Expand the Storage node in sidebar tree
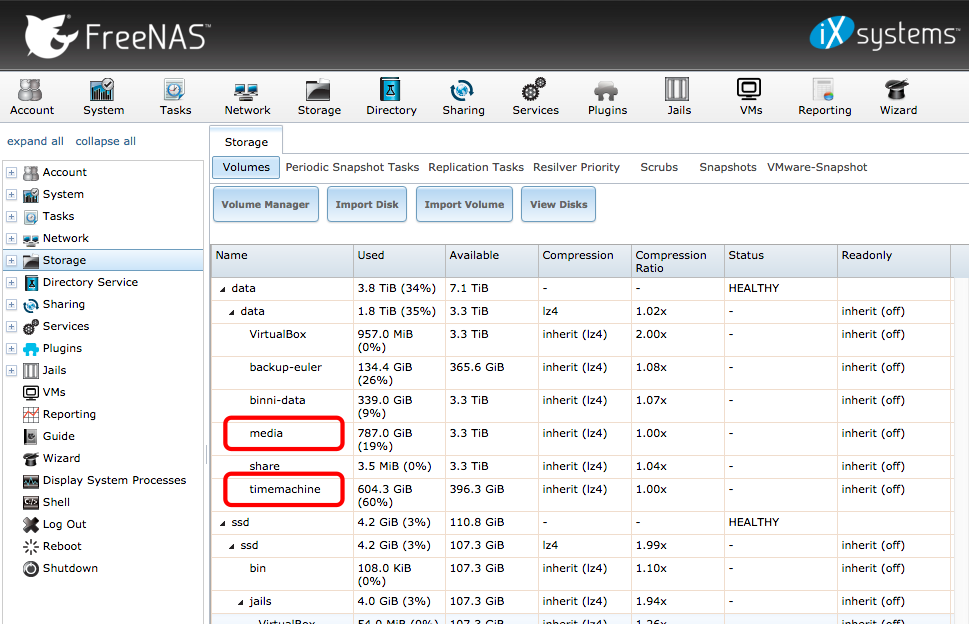This screenshot has width=969, height=624. tap(11, 261)
